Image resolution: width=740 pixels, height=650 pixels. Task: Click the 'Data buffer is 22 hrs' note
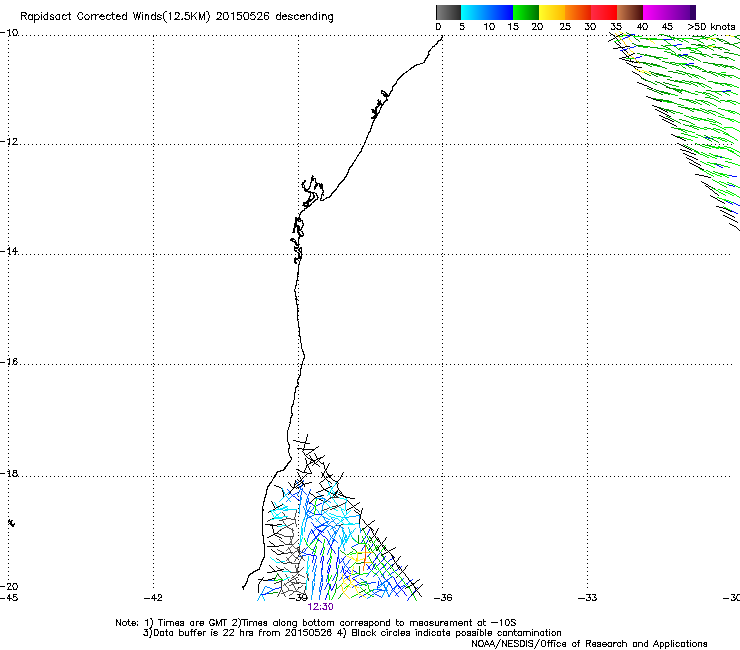(203, 633)
